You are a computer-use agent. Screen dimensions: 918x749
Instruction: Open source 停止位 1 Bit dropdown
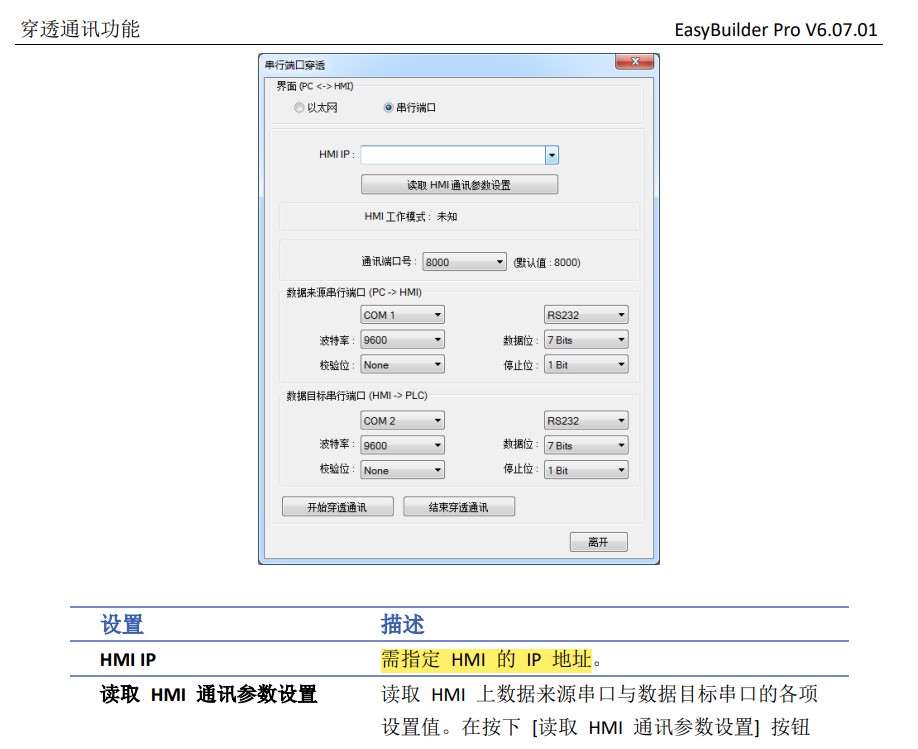click(x=586, y=365)
